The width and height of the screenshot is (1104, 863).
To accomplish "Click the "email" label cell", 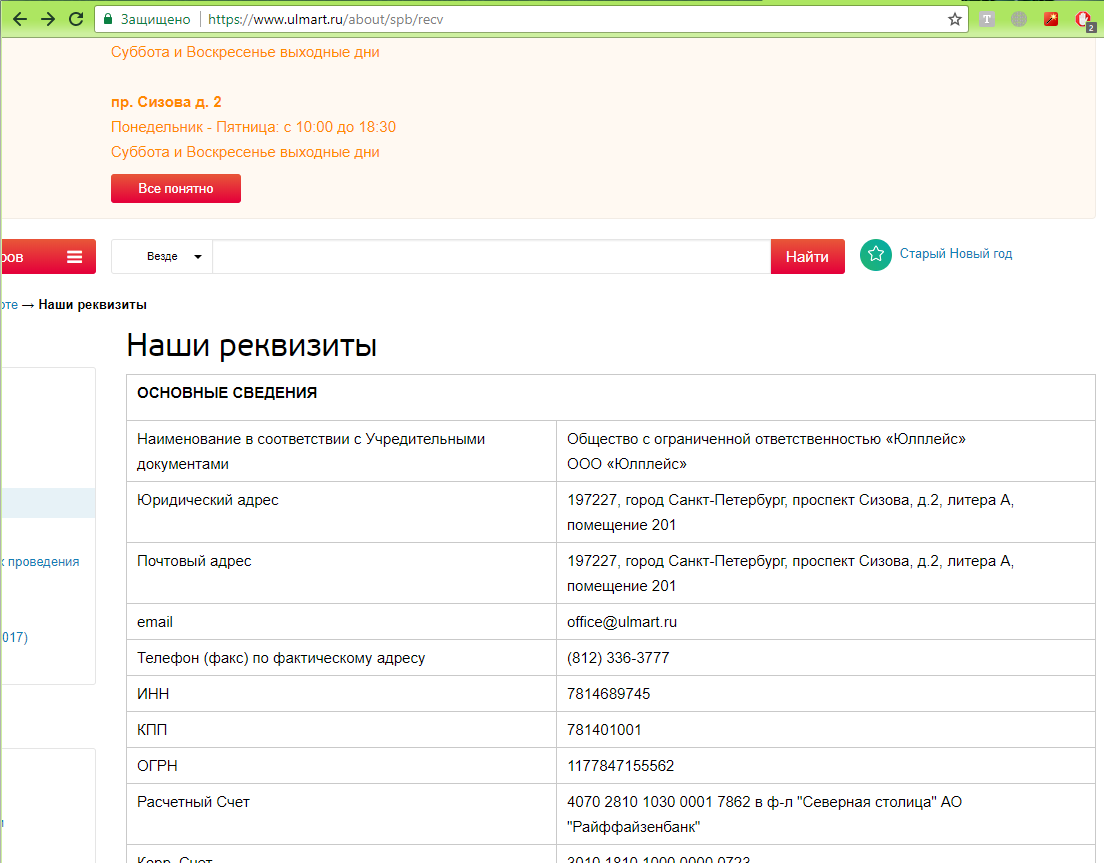I will (341, 622).
